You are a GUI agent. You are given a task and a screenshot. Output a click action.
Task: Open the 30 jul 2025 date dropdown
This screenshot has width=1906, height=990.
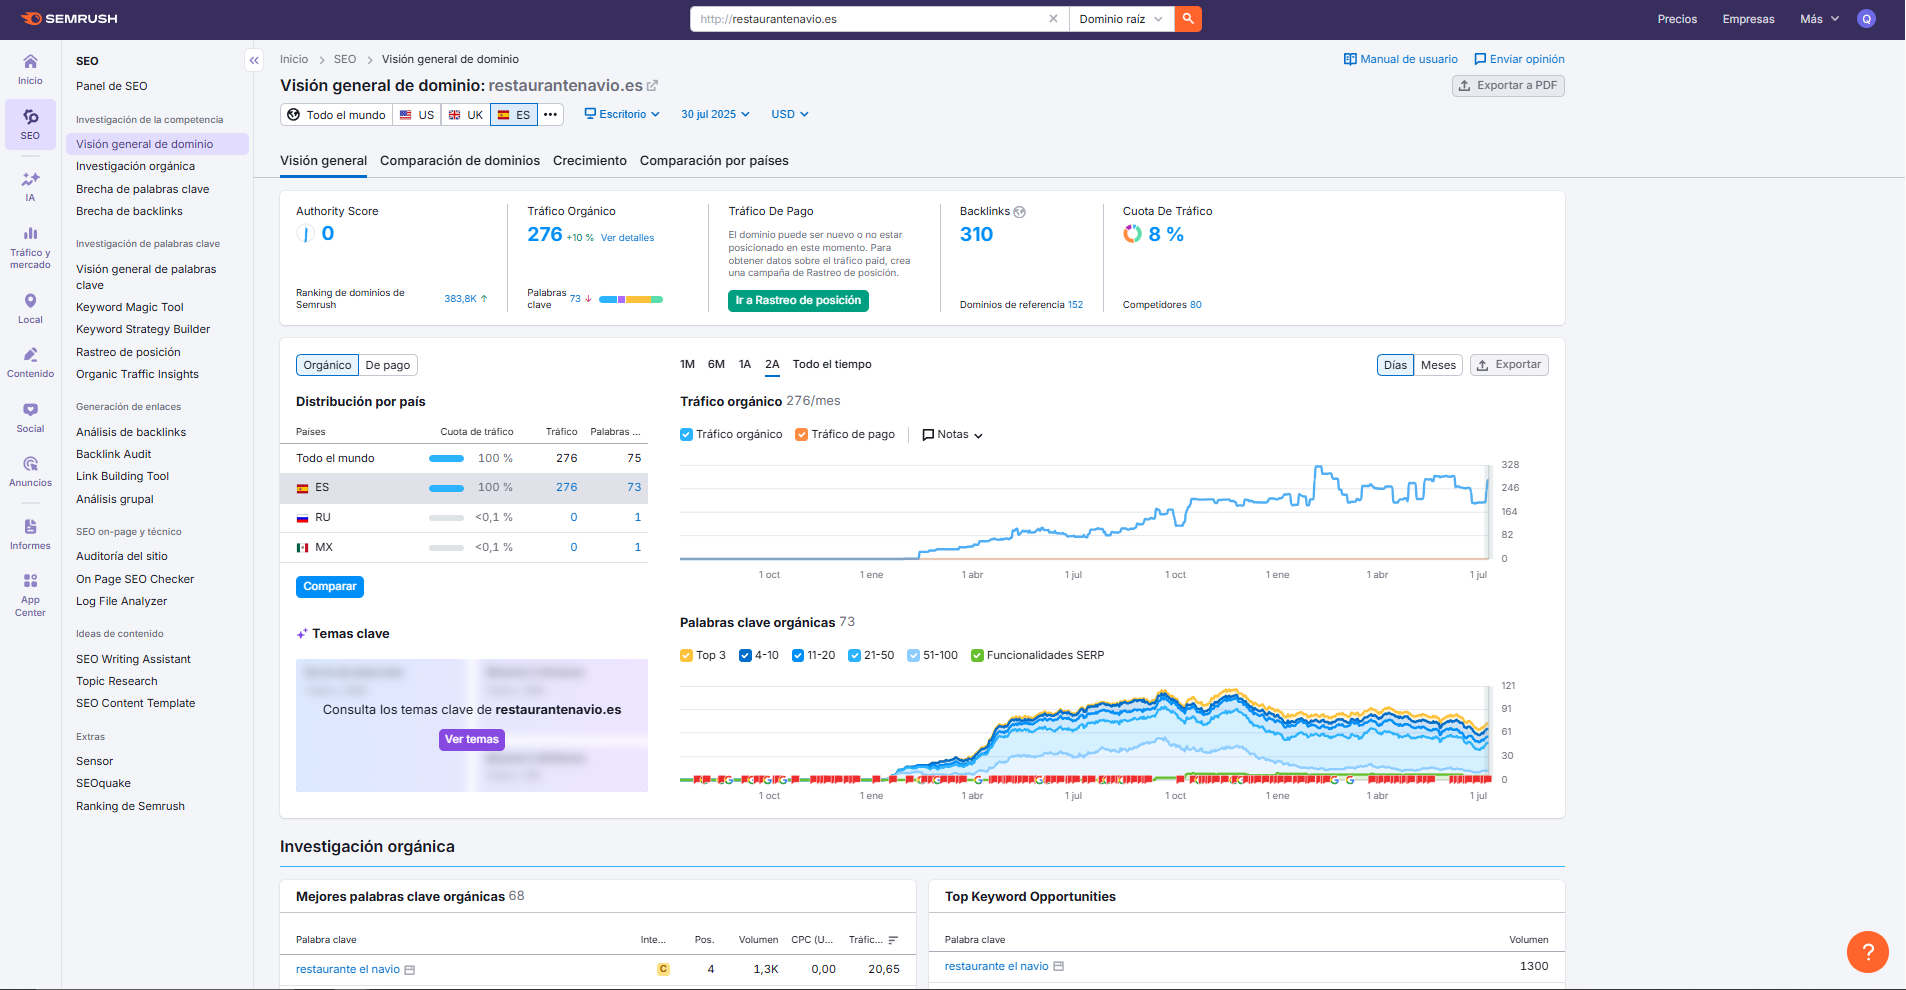pyautogui.click(x=715, y=115)
